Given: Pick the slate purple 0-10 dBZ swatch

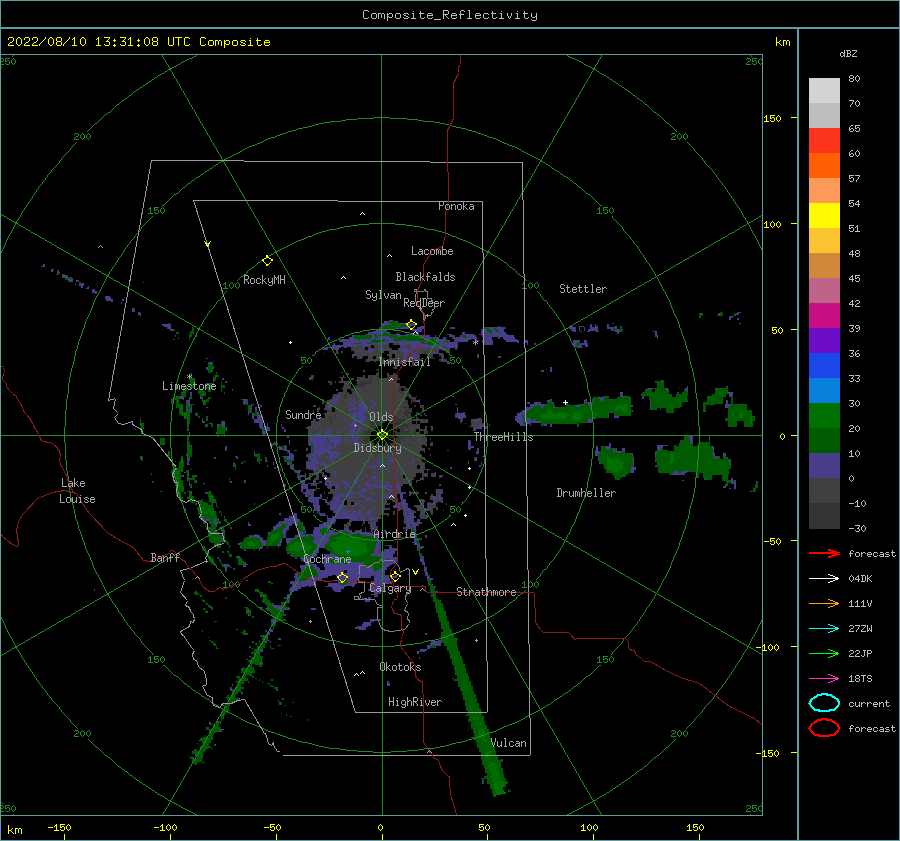Looking at the screenshot, I should [x=824, y=466].
